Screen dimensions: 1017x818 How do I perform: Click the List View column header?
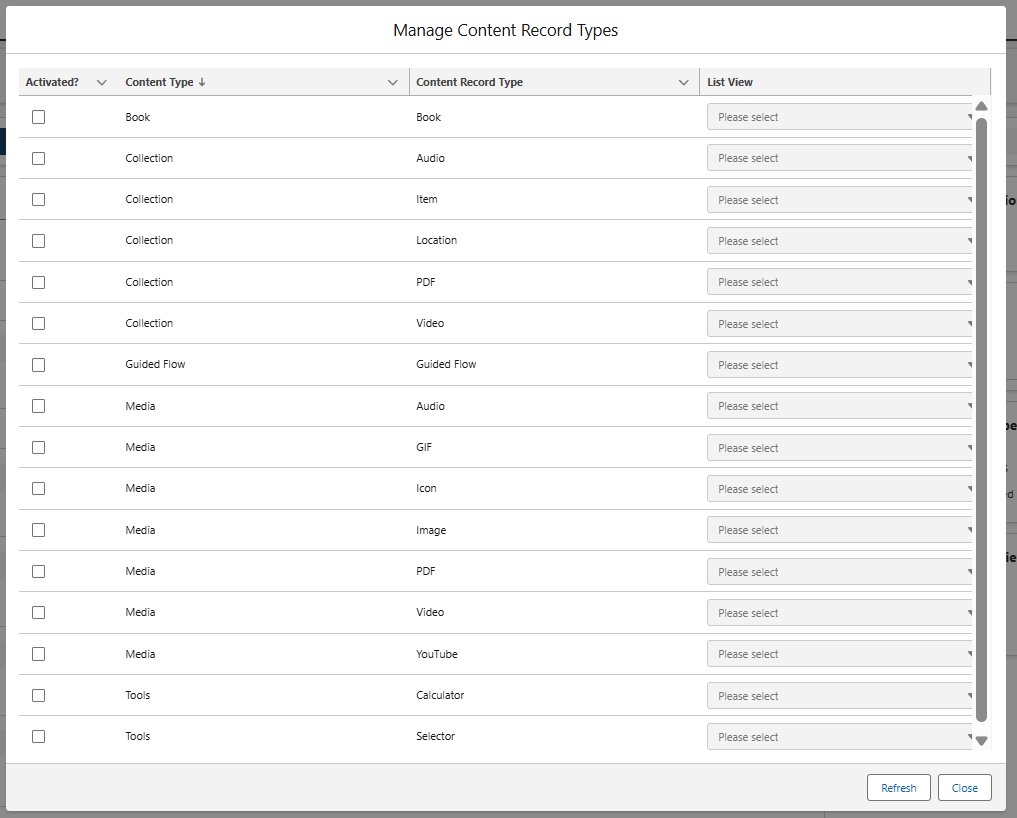point(730,82)
